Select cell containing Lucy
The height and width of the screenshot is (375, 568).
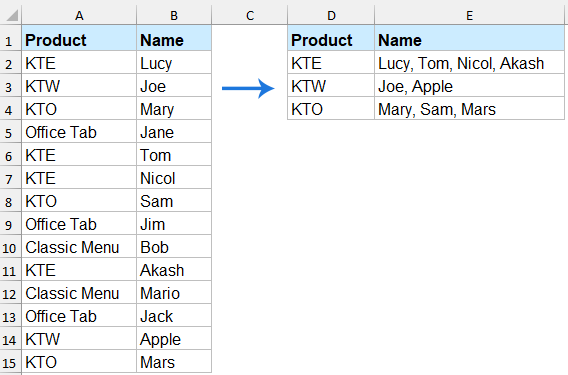pos(174,63)
